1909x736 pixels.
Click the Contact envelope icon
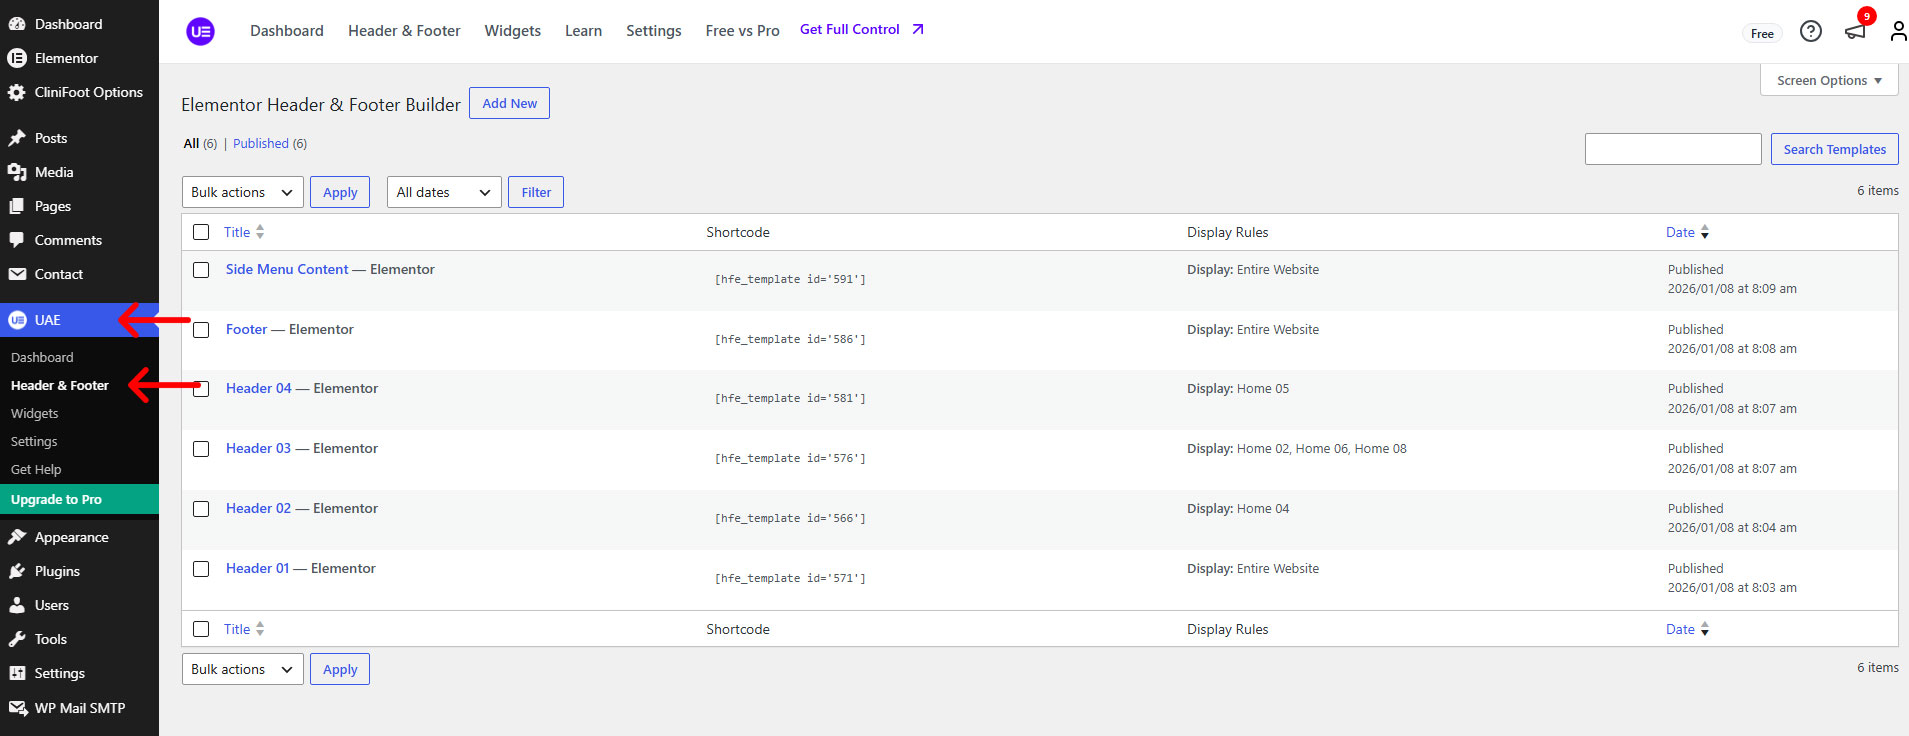pyautogui.click(x=17, y=274)
